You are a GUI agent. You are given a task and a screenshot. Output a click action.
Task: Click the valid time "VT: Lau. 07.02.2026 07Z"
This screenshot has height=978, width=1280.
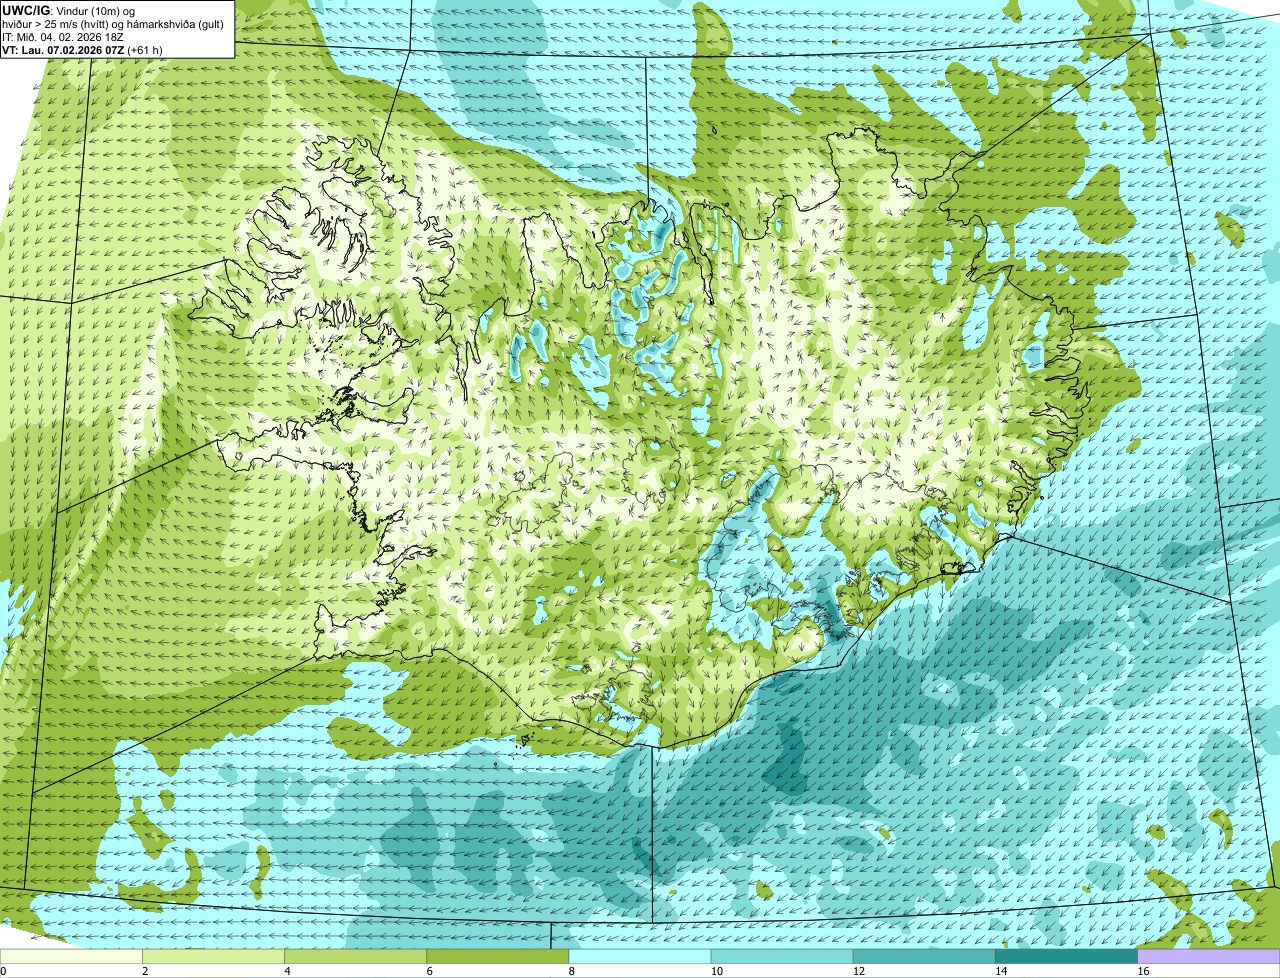point(63,50)
